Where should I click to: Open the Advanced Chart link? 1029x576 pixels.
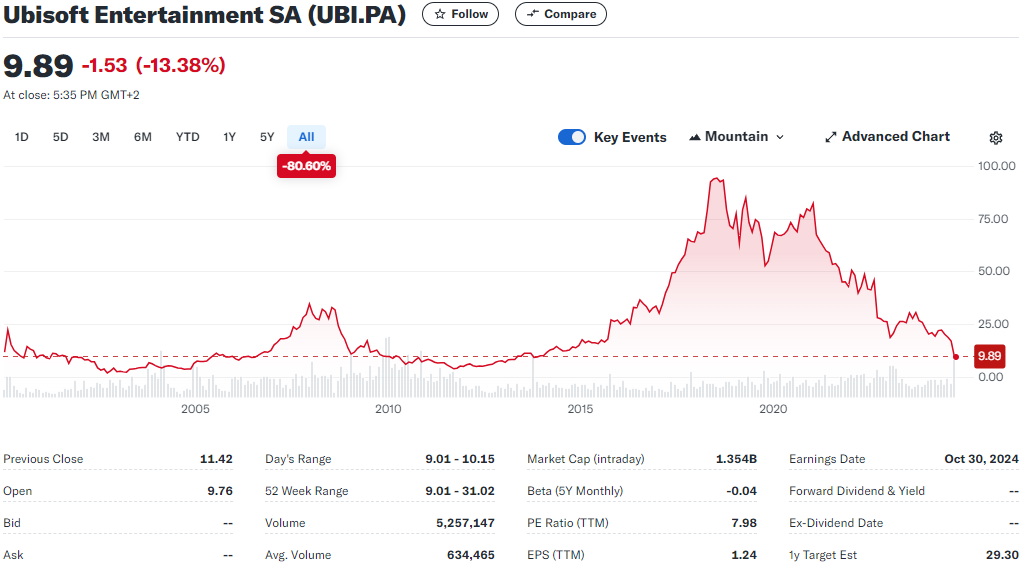(887, 136)
